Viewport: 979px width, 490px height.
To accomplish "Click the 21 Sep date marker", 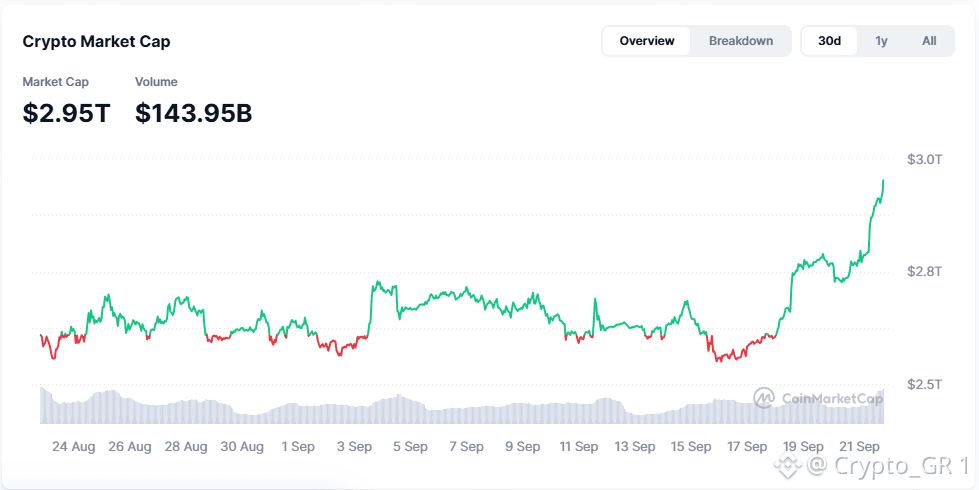I will [860, 447].
